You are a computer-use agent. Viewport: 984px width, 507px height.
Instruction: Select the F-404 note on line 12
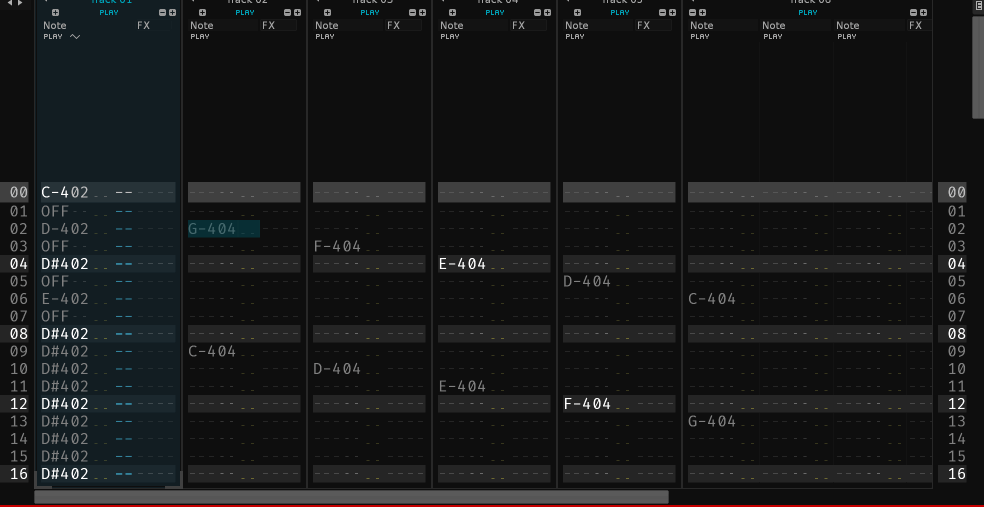pyautogui.click(x=587, y=404)
